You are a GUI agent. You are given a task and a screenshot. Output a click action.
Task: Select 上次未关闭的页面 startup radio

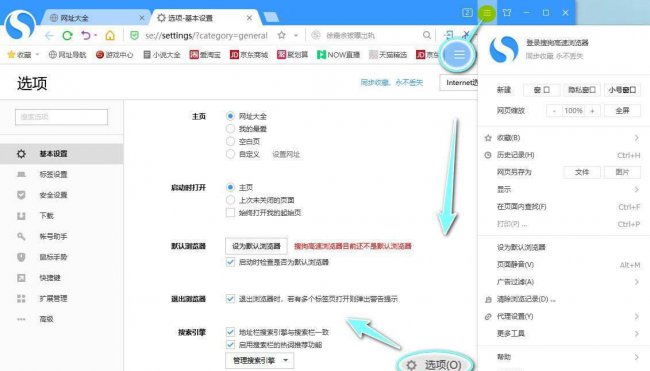(x=230, y=200)
